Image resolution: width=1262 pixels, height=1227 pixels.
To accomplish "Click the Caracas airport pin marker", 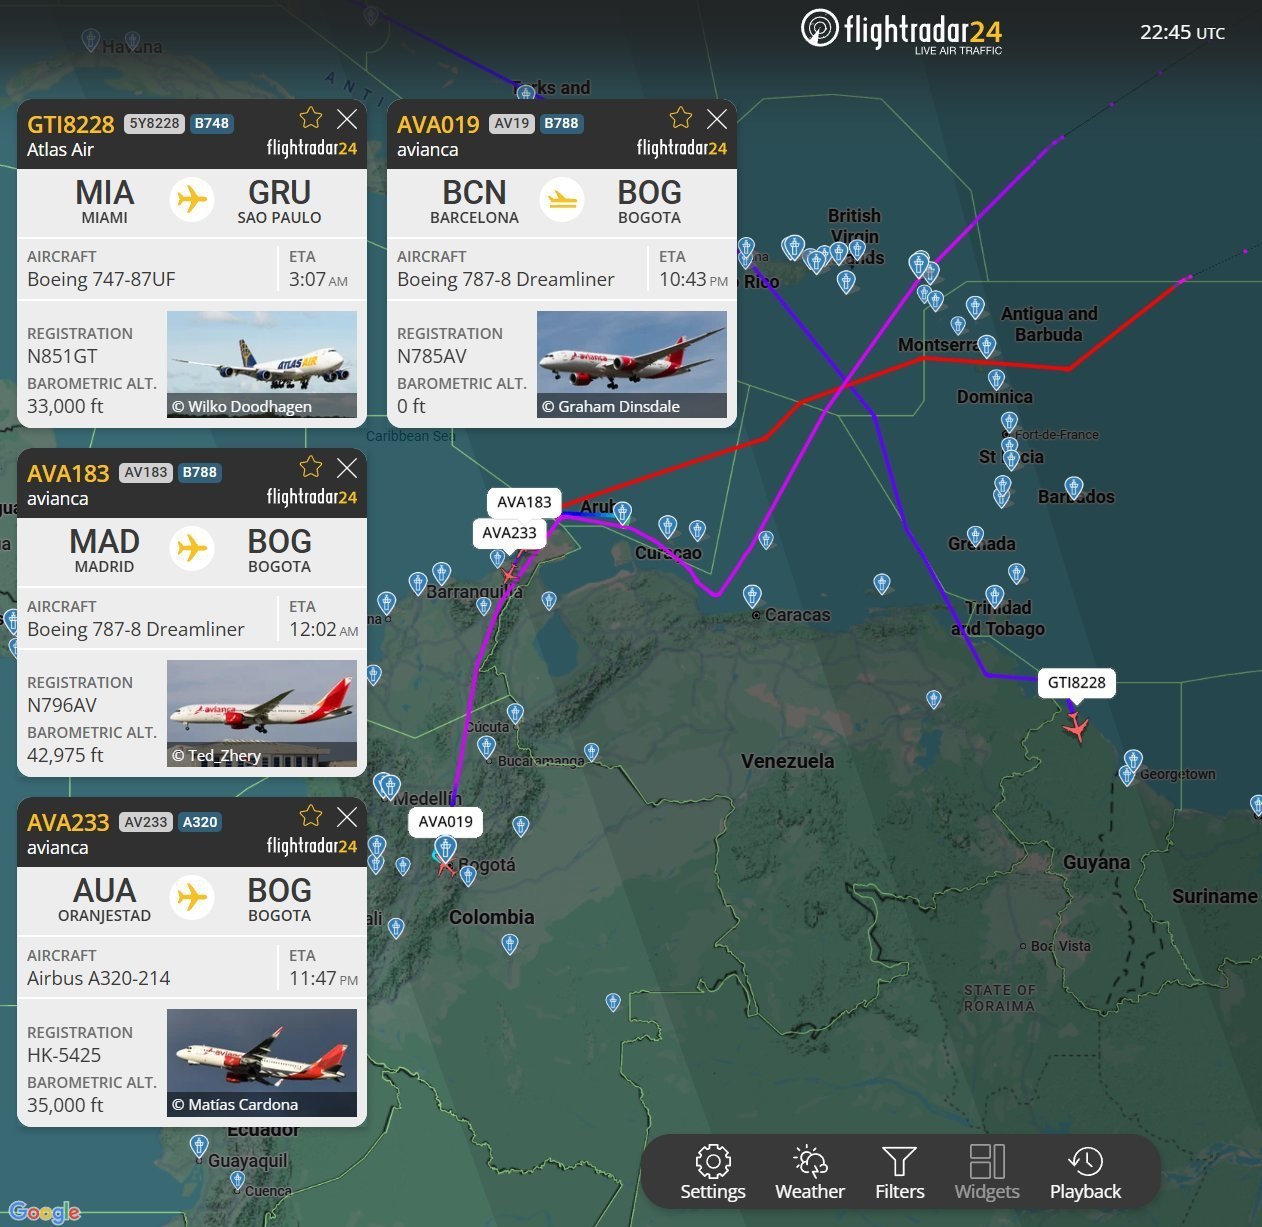I will pyautogui.click(x=752, y=596).
